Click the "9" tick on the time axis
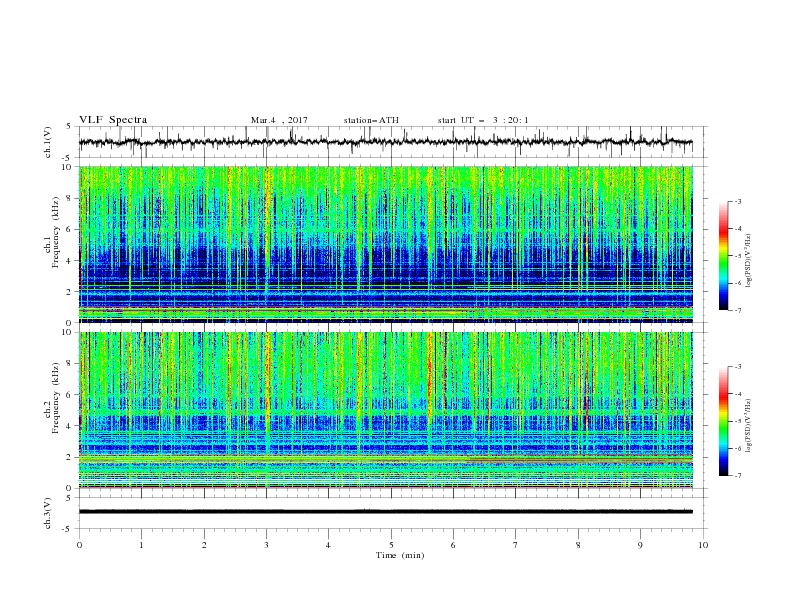The height and width of the screenshot is (612, 792). click(640, 545)
